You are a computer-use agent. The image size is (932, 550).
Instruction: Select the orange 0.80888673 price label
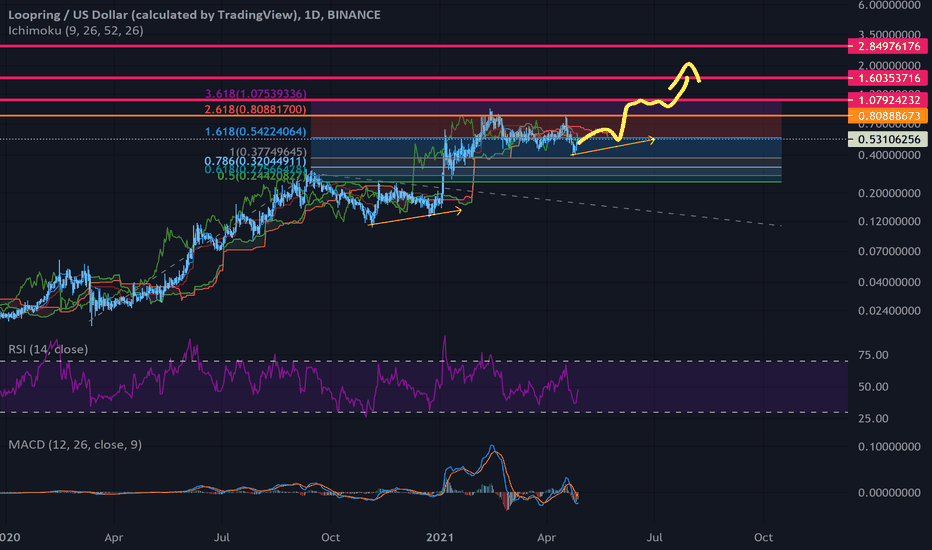click(888, 116)
